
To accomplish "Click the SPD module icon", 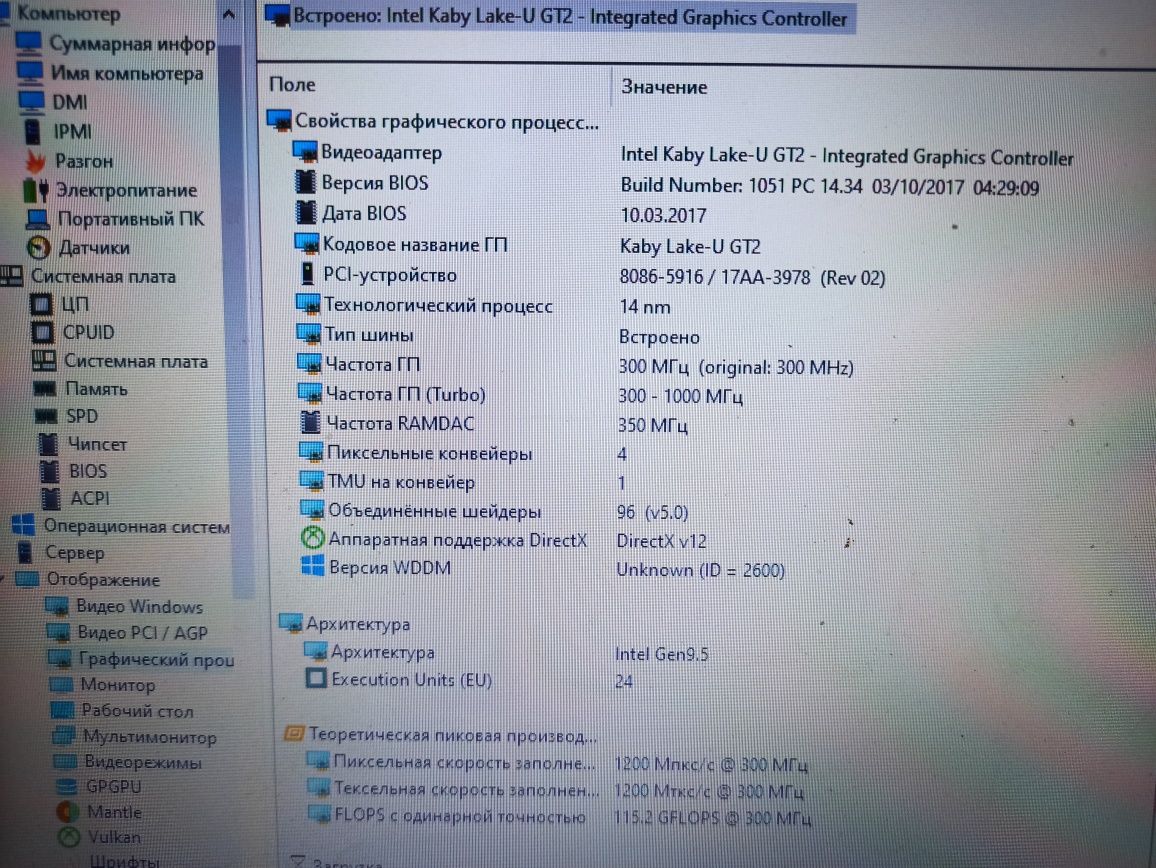I will coord(46,417).
